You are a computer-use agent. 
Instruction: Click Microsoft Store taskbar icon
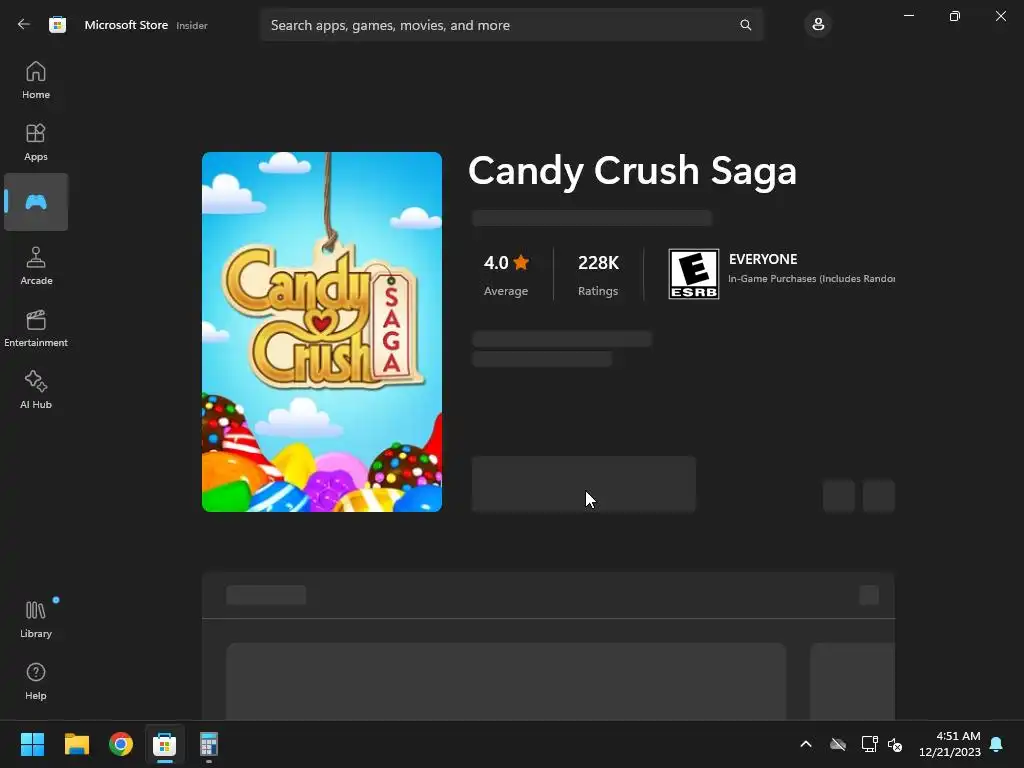point(165,744)
